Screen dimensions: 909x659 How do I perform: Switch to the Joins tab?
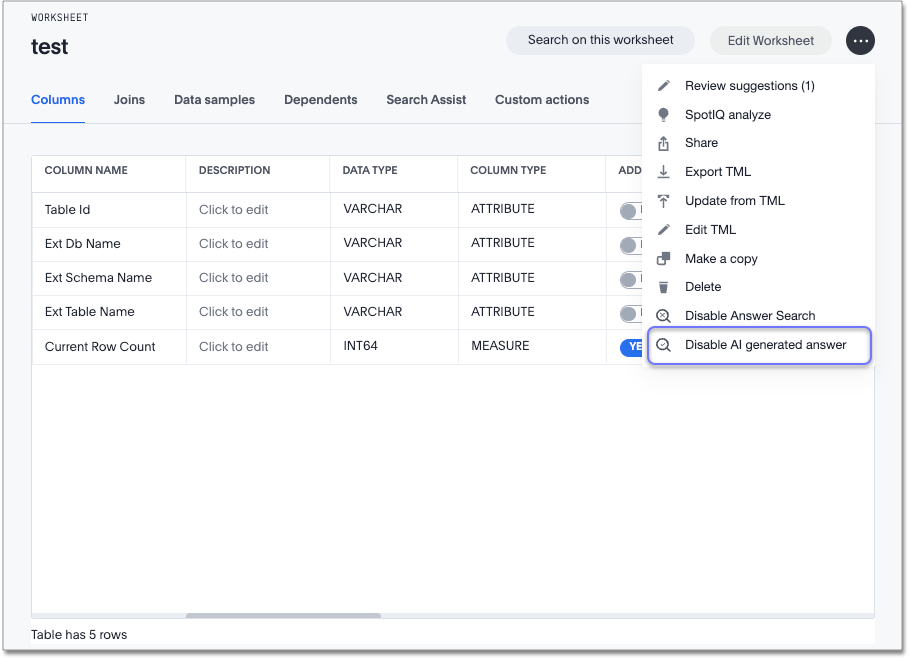click(129, 100)
